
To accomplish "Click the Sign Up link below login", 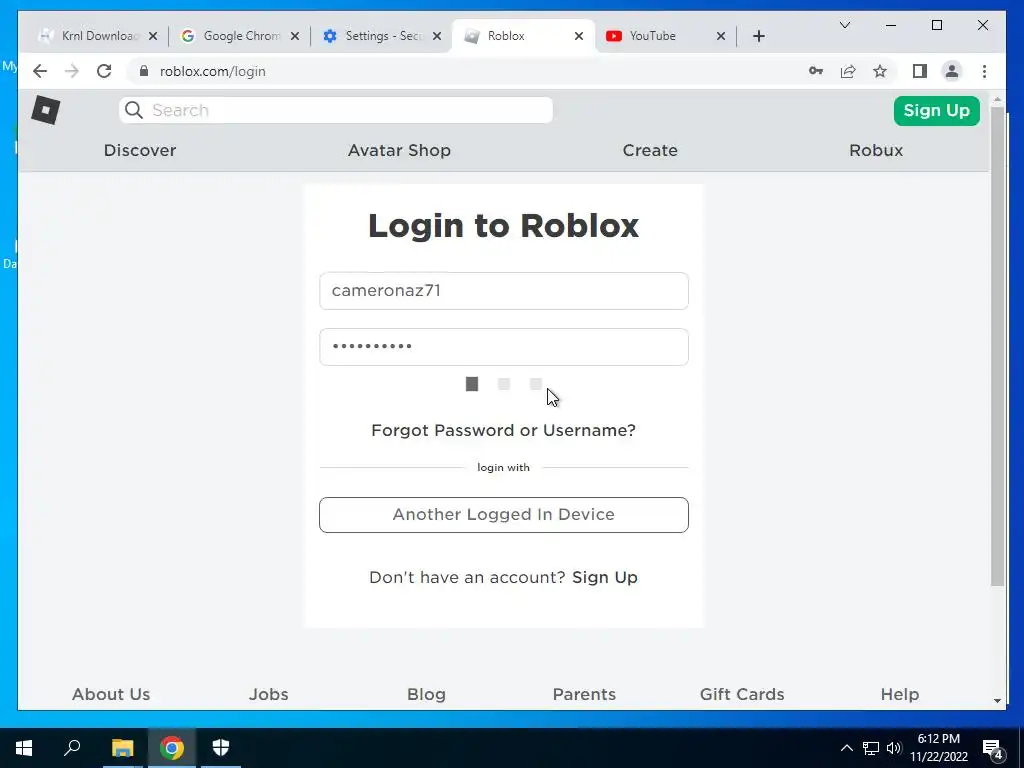I will pos(605,577).
